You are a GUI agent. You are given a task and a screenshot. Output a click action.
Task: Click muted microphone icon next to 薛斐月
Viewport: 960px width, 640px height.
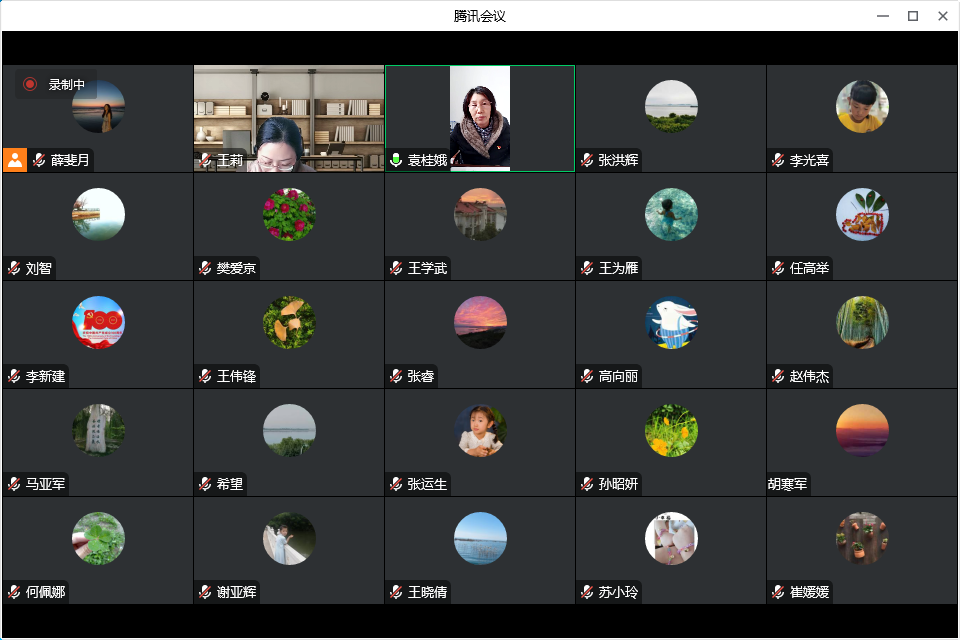coord(39,160)
